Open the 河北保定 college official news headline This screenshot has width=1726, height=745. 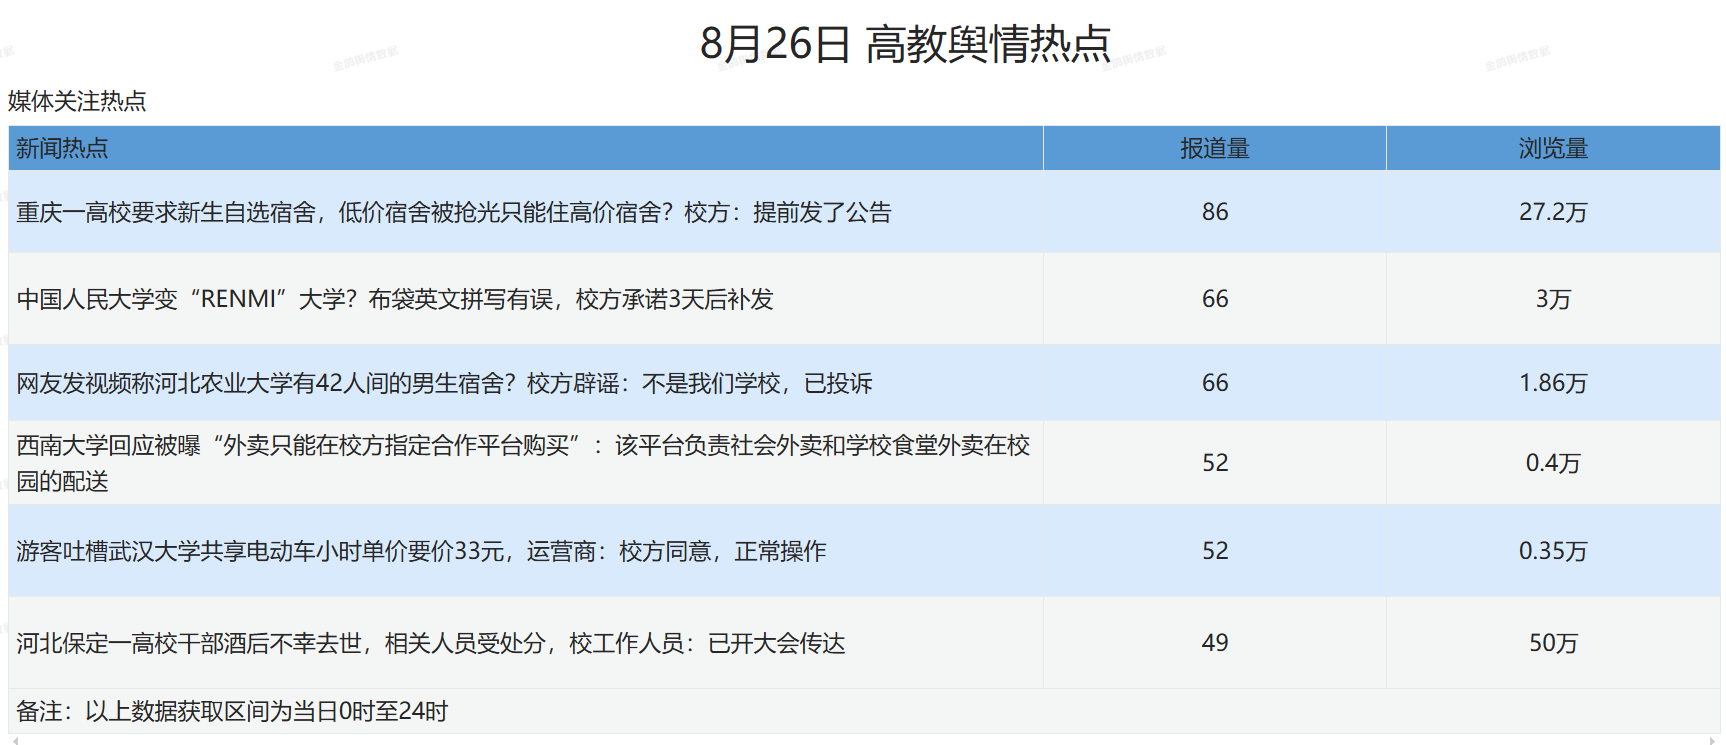pyautogui.click(x=430, y=643)
